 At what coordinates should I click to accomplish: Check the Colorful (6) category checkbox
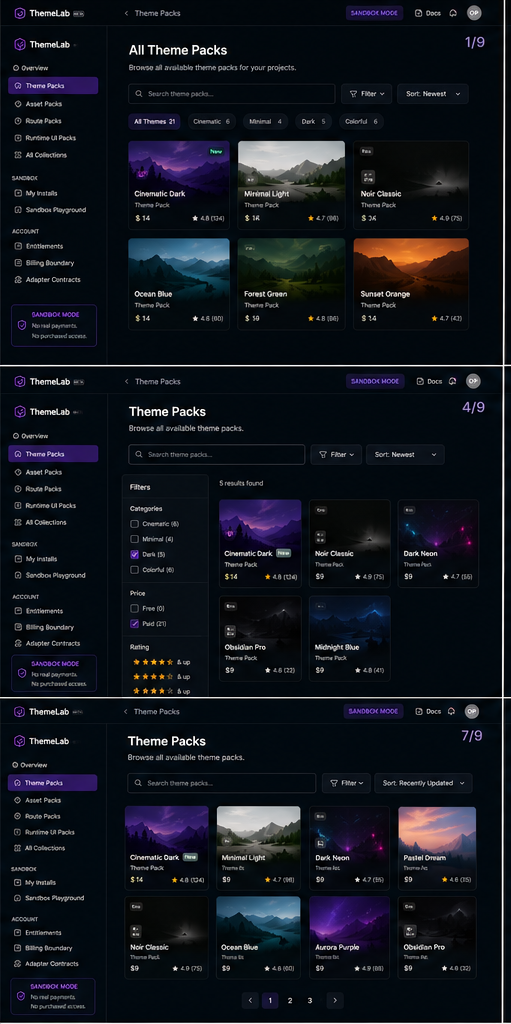click(x=135, y=569)
